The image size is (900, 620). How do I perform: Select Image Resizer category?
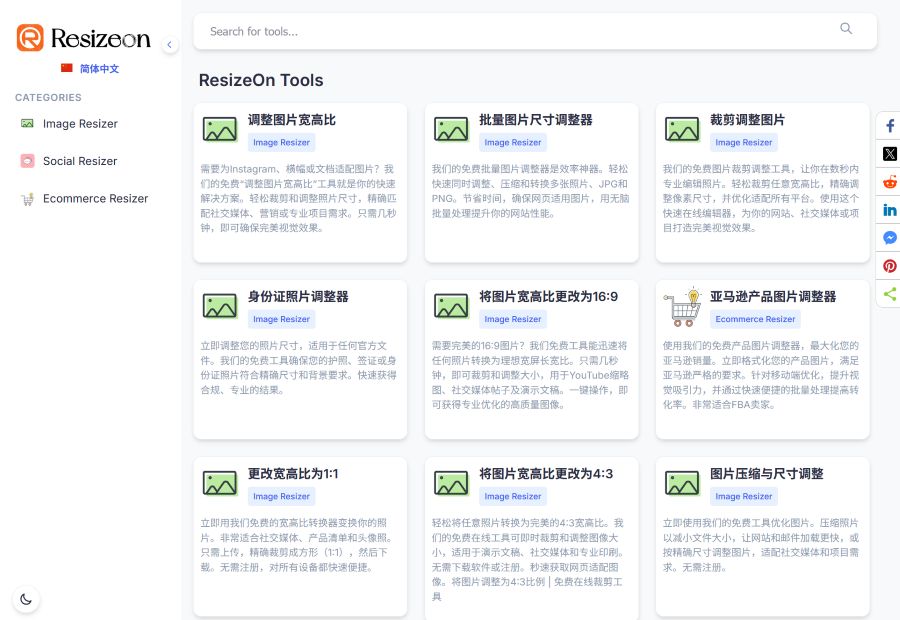(x=80, y=124)
